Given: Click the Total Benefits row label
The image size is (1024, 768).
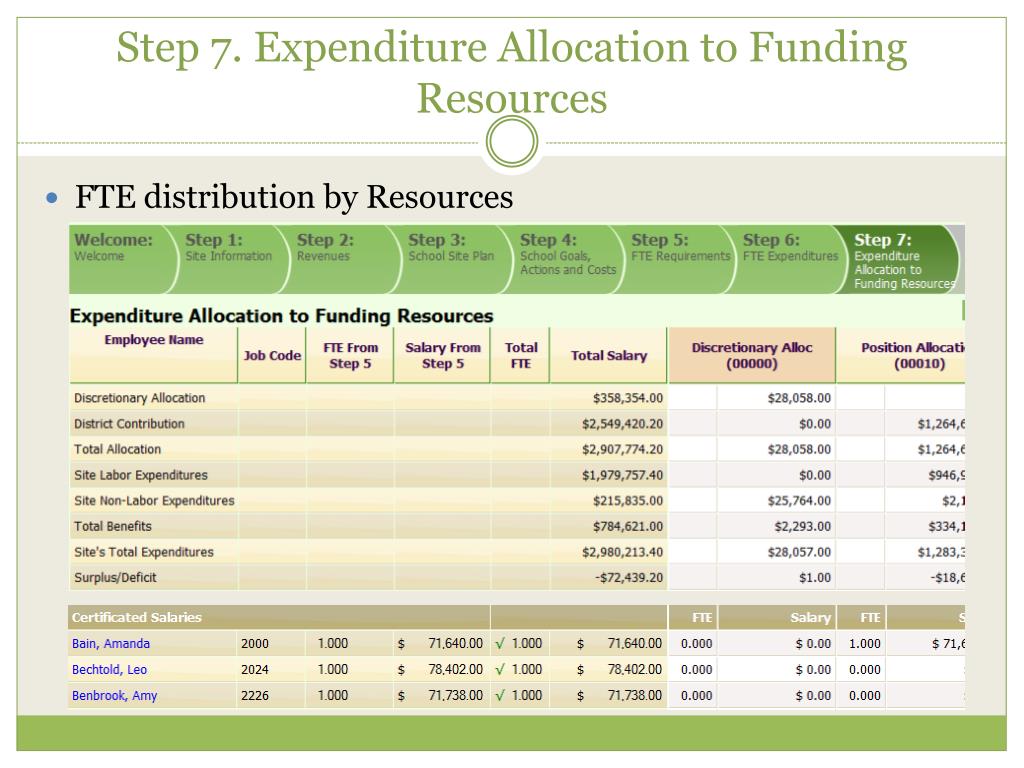Looking at the screenshot, I should tap(112, 526).
